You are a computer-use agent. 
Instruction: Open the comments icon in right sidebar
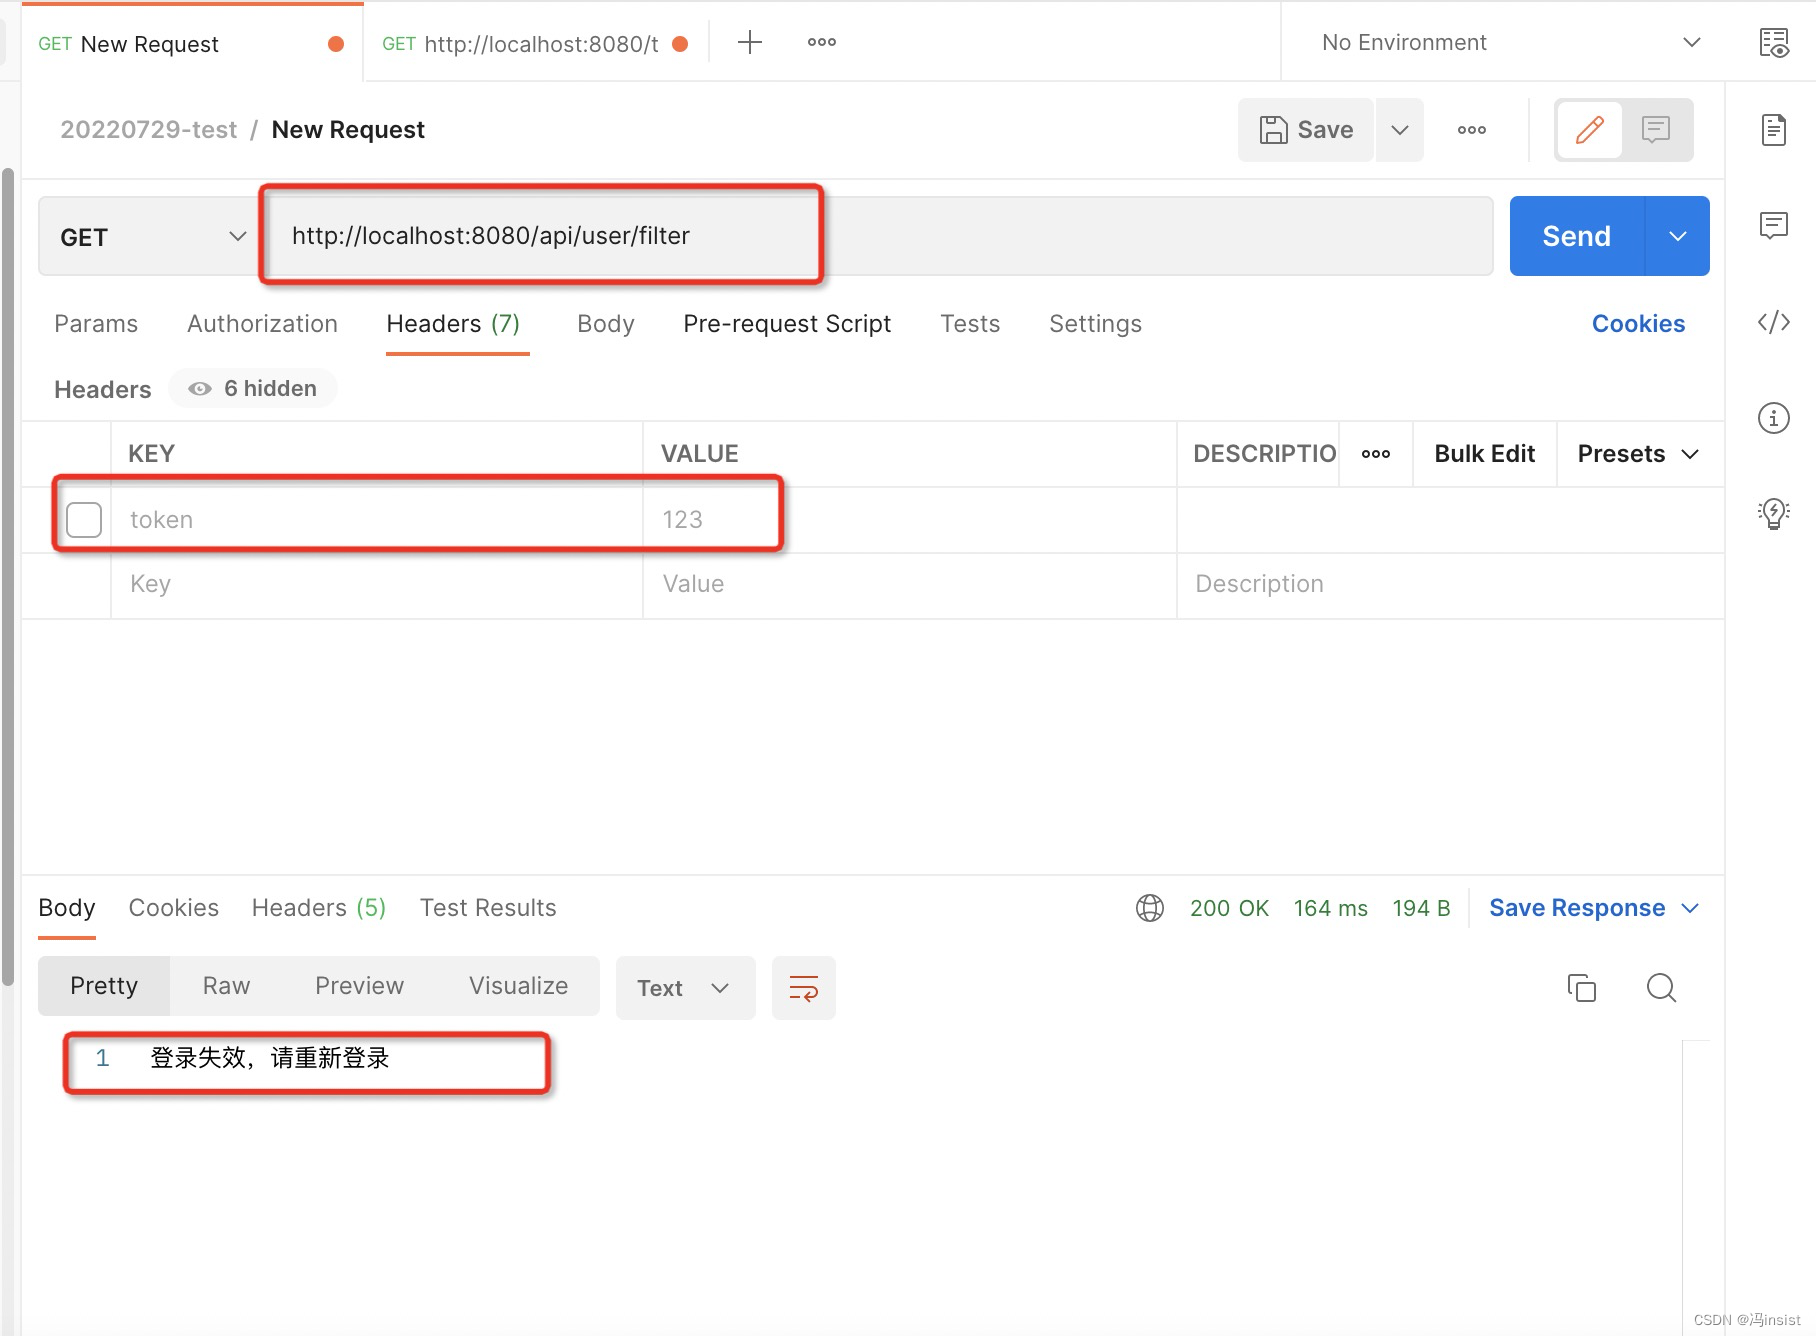(1774, 225)
